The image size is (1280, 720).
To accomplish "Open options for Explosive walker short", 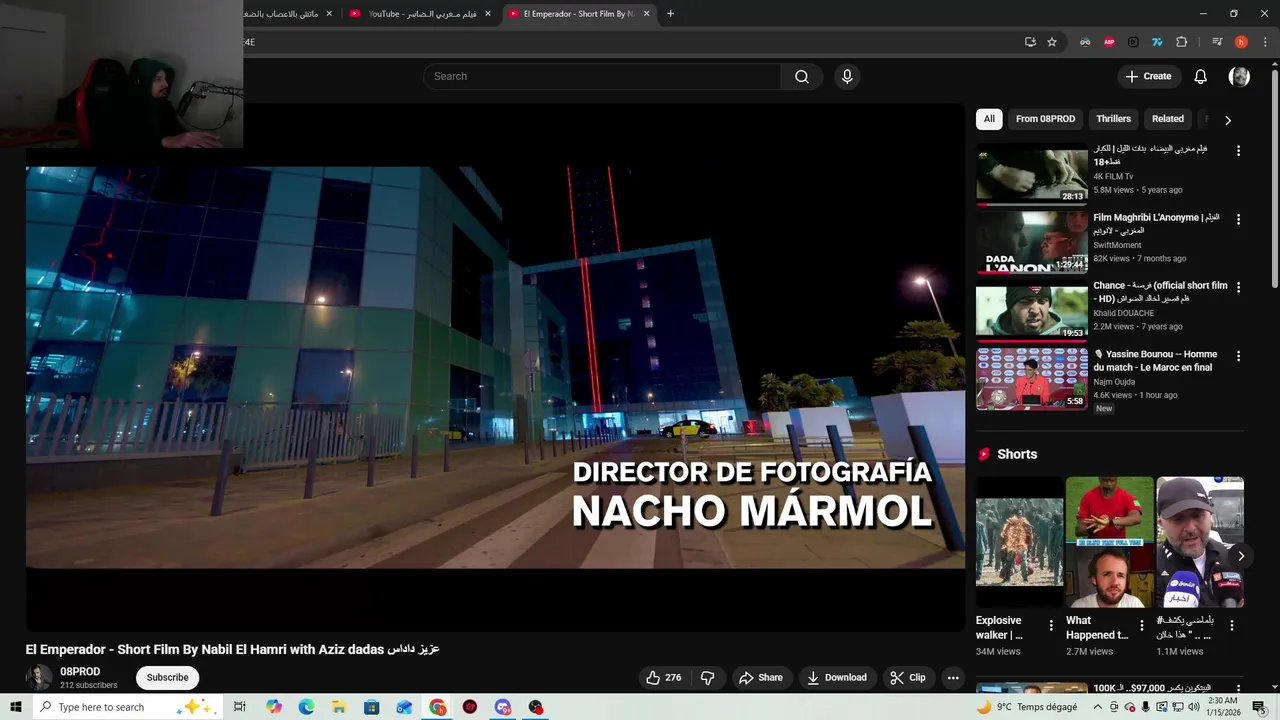I will [1050, 626].
